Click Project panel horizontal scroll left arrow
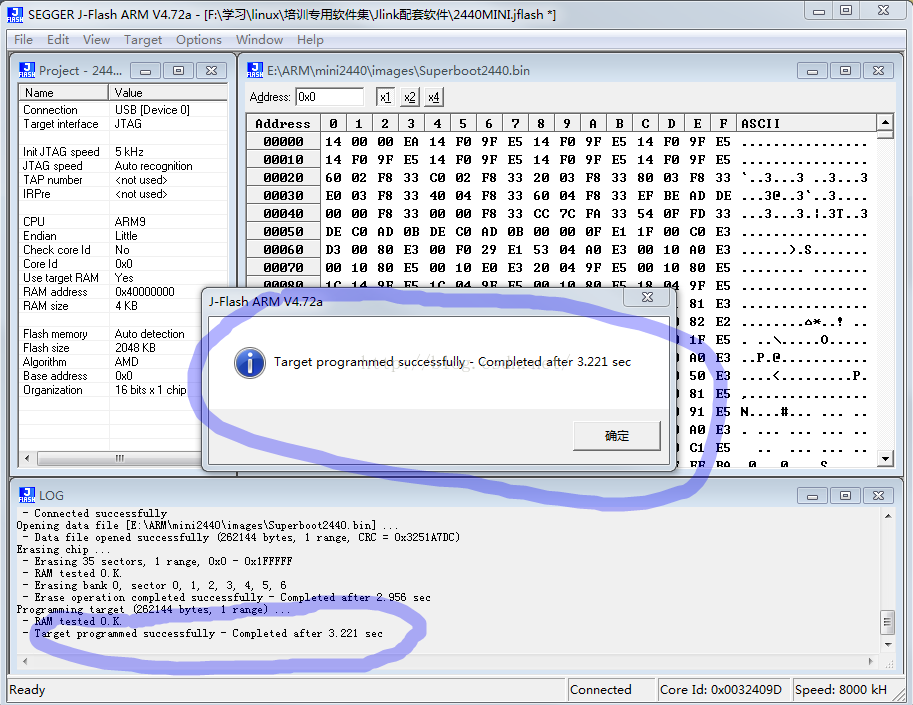Viewport: 913px width, 705px height. (x=27, y=458)
